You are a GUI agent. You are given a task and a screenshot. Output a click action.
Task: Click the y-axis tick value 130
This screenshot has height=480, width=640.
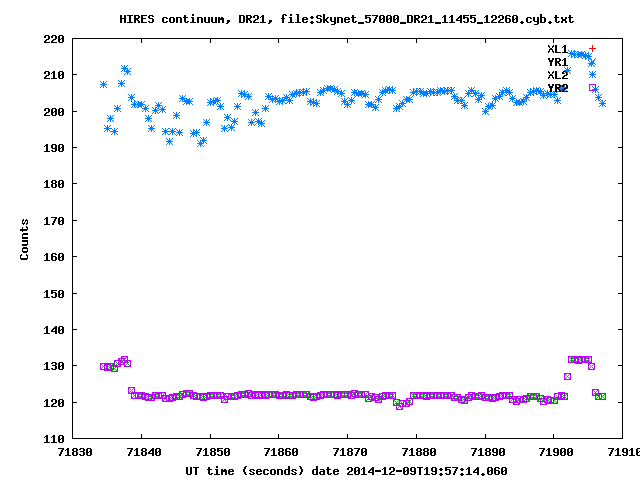pos(54,366)
